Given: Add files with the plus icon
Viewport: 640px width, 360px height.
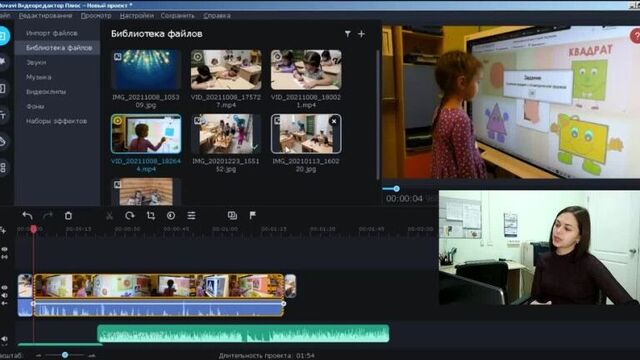Looking at the screenshot, I should click(361, 34).
